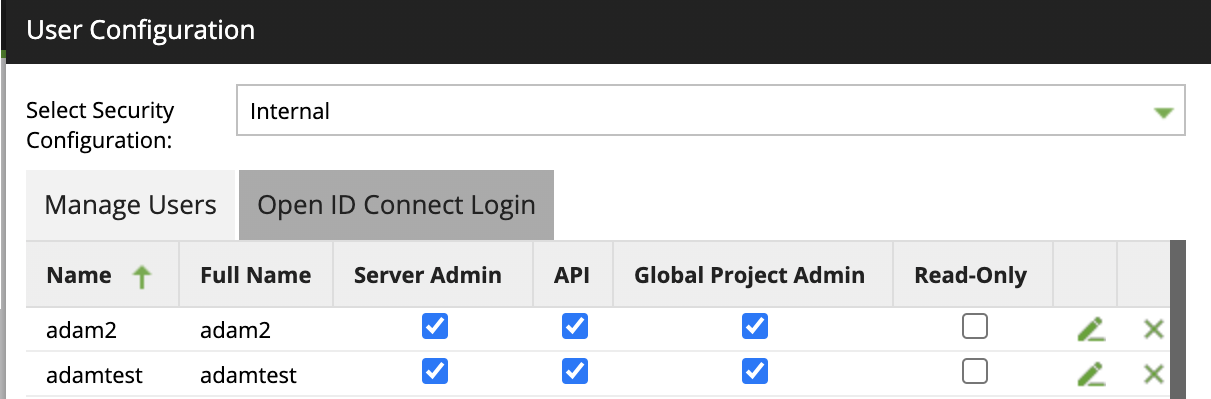Viewport: 1211px width, 399px height.
Task: Edit the adam2 user with the pencil icon
Action: coord(1091,328)
